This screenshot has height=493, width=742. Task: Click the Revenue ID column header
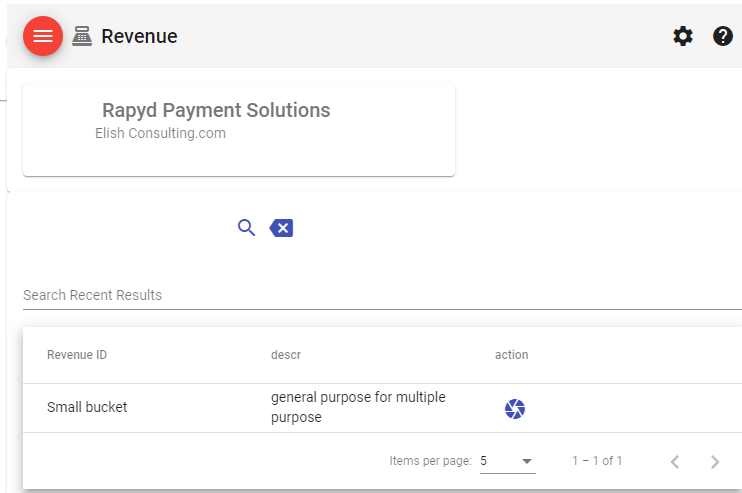tap(77, 355)
